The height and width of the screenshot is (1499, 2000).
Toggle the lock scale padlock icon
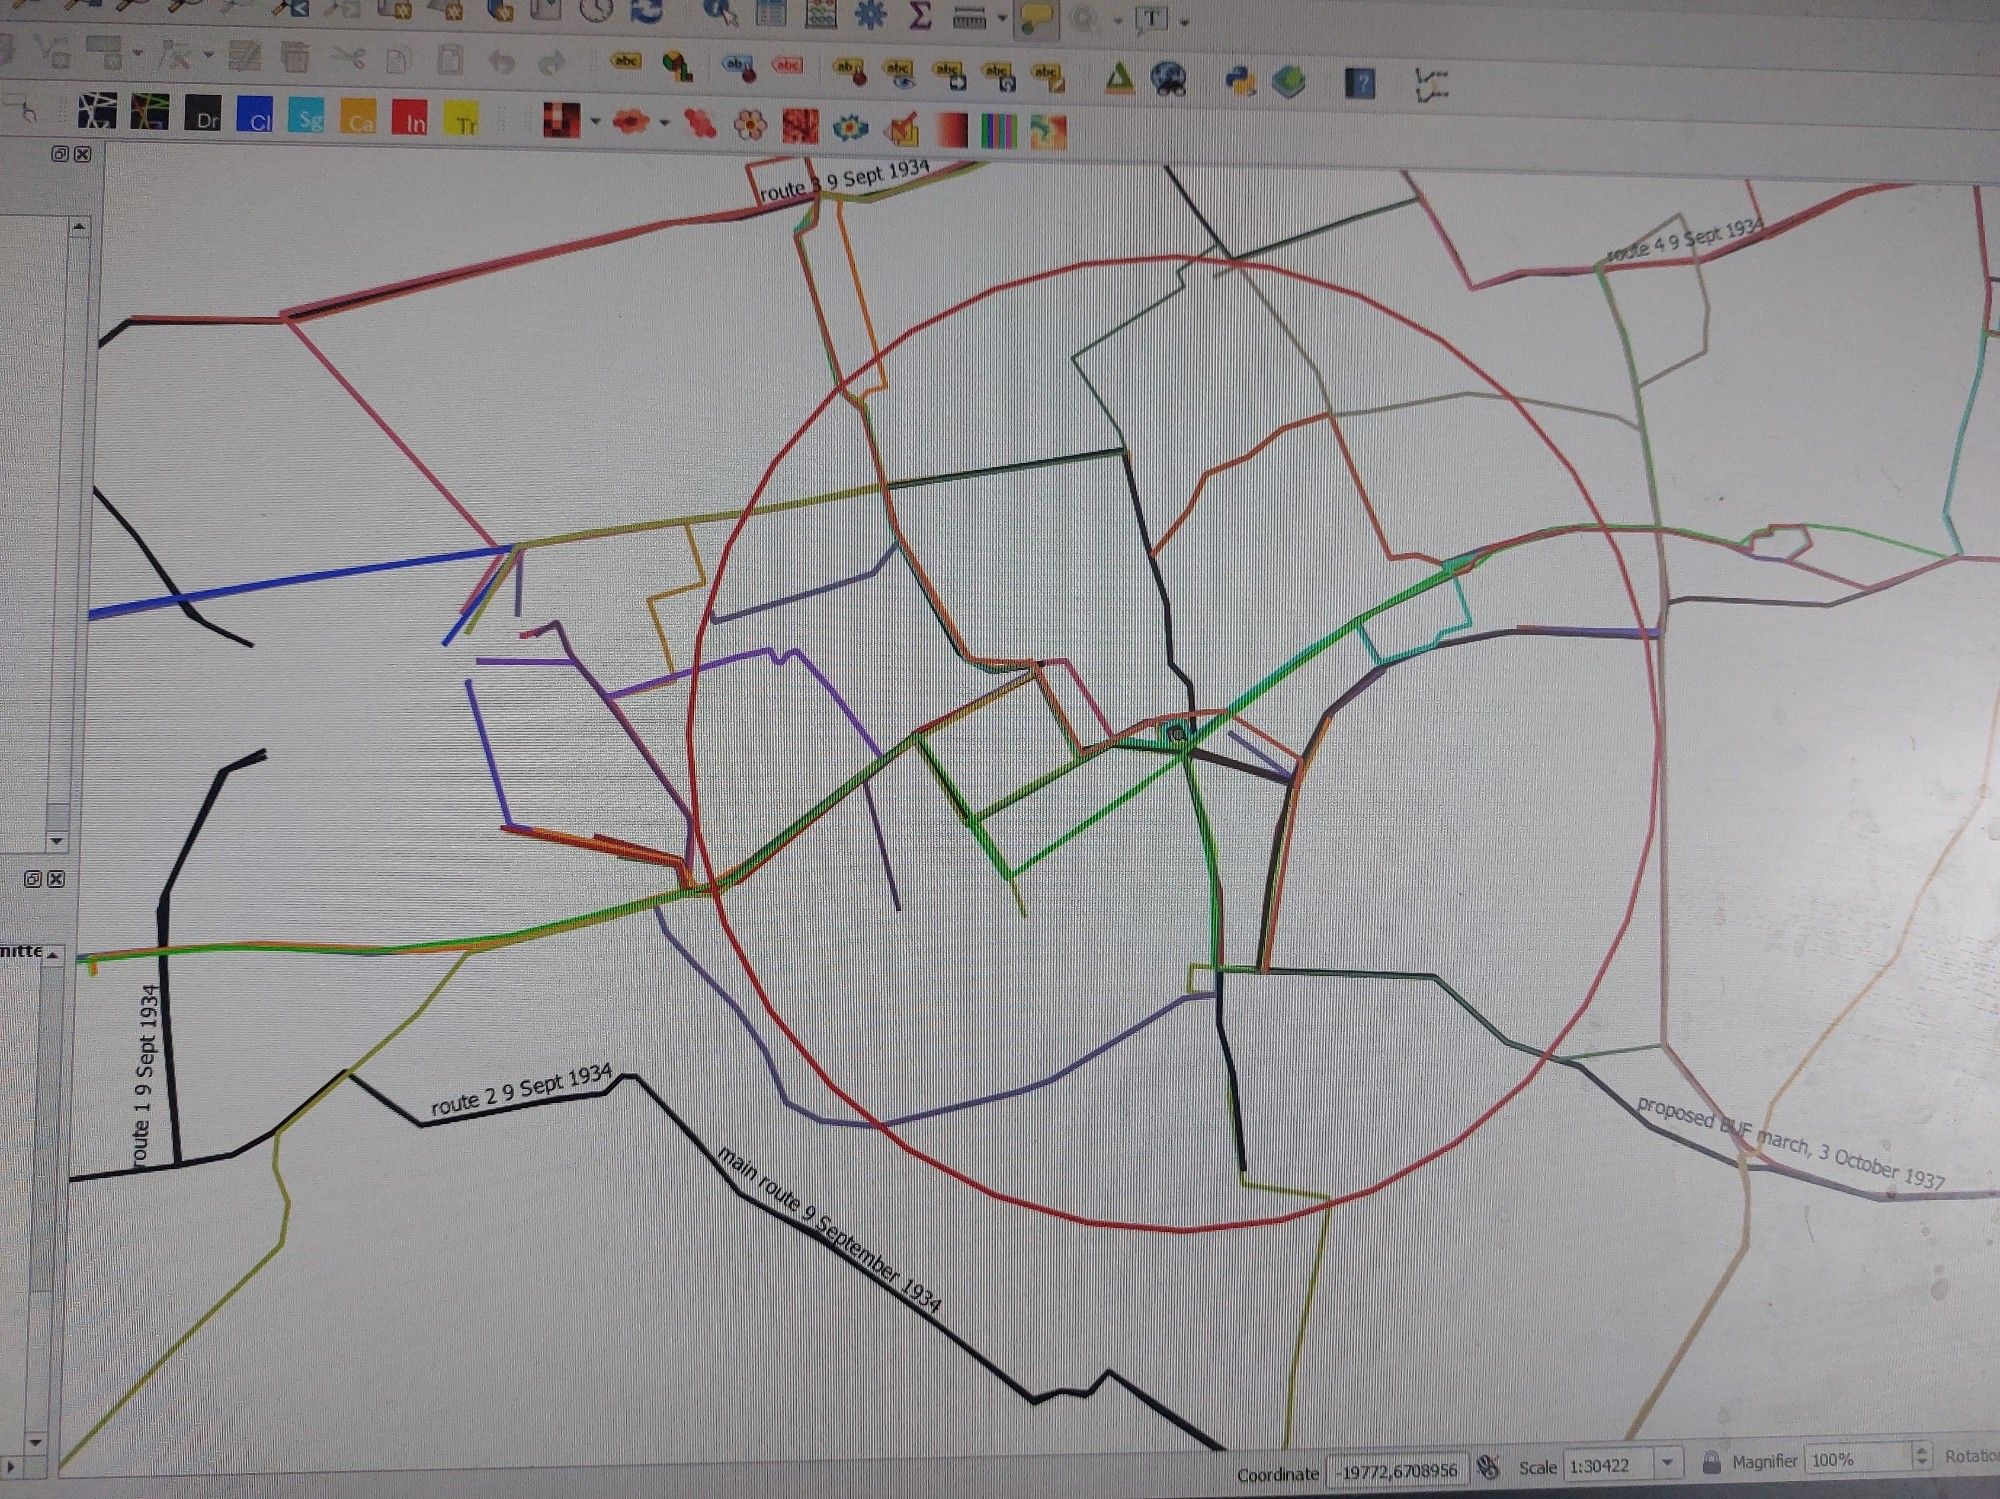[x=1711, y=1463]
